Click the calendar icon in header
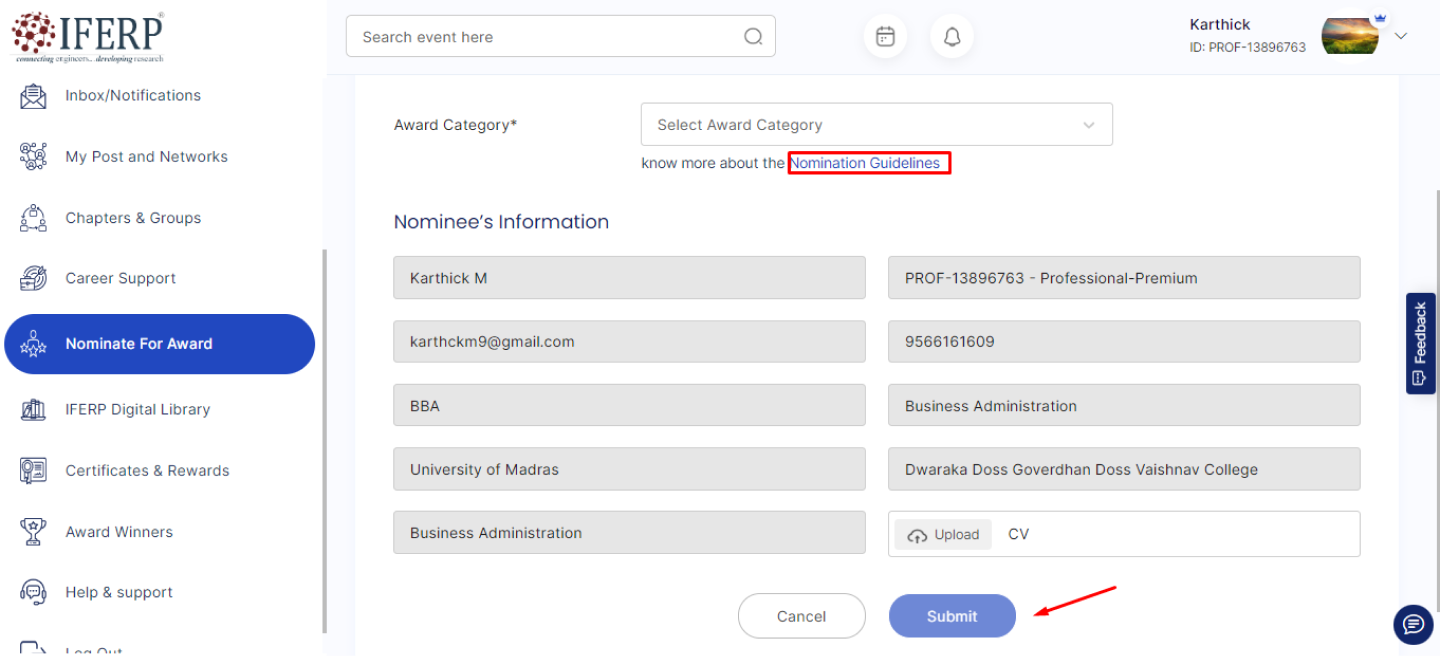Image resolution: width=1440 pixels, height=656 pixels. (885, 37)
